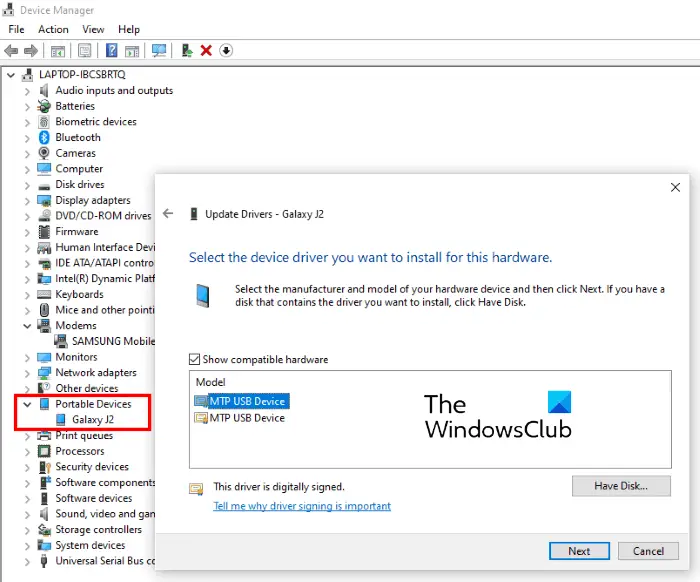The width and height of the screenshot is (700, 582).
Task: Collapse the LAPTOP-IBCSBRTQ root node
Action: point(11,75)
